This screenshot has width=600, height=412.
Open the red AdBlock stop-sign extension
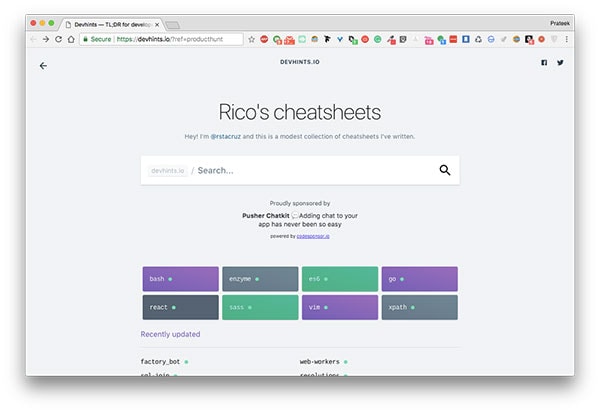pyautogui.click(x=264, y=39)
